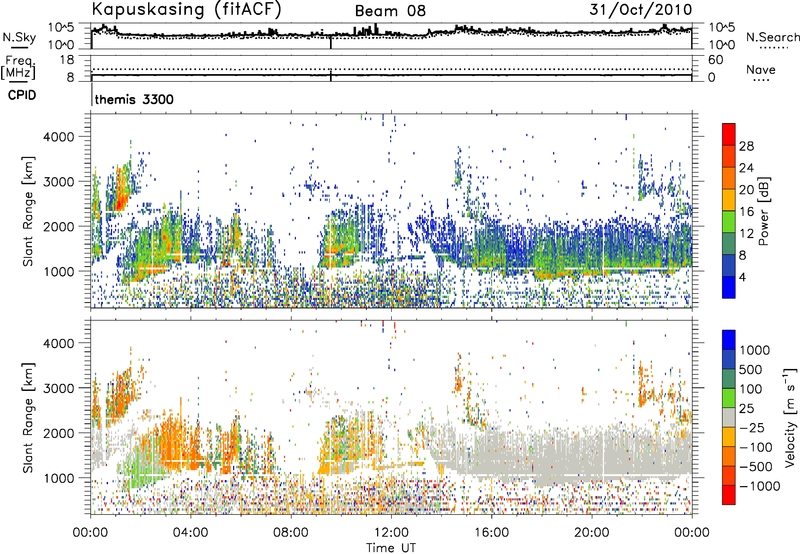This screenshot has height=554, width=800.
Task: Click the 'CPID' row label
Action: click(x=22, y=95)
